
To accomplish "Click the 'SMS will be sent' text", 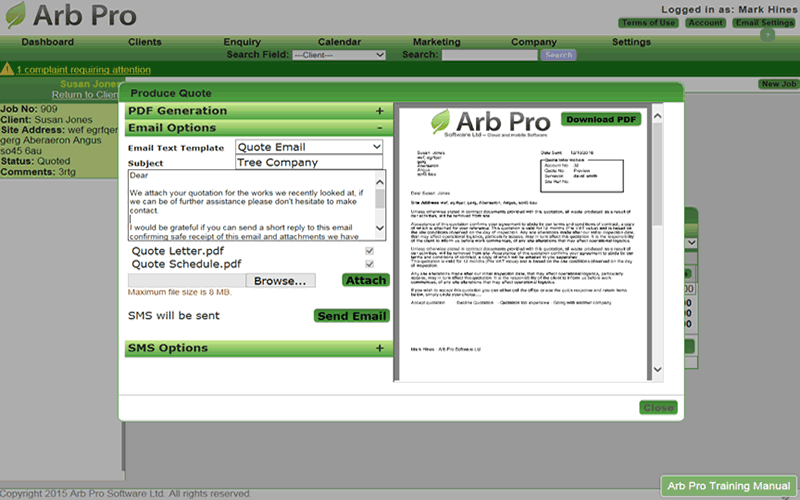I will coord(173,315).
